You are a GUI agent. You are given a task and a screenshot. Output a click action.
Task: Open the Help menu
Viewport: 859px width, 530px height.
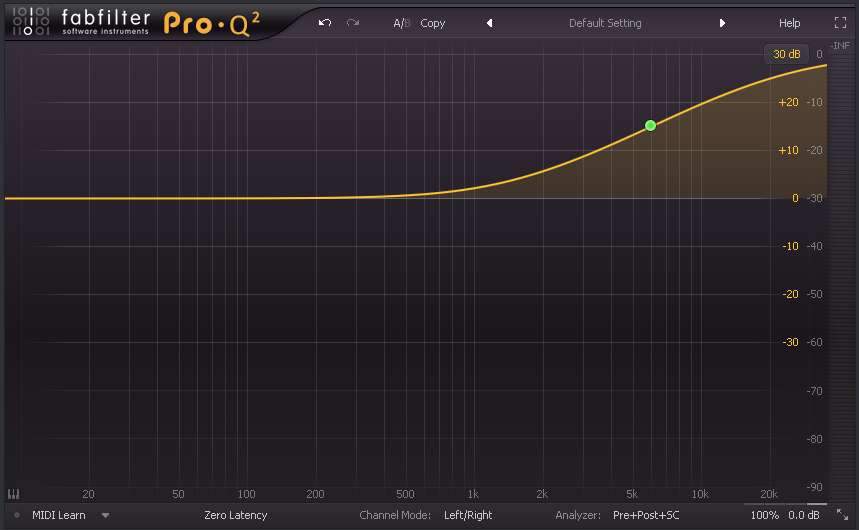[789, 23]
